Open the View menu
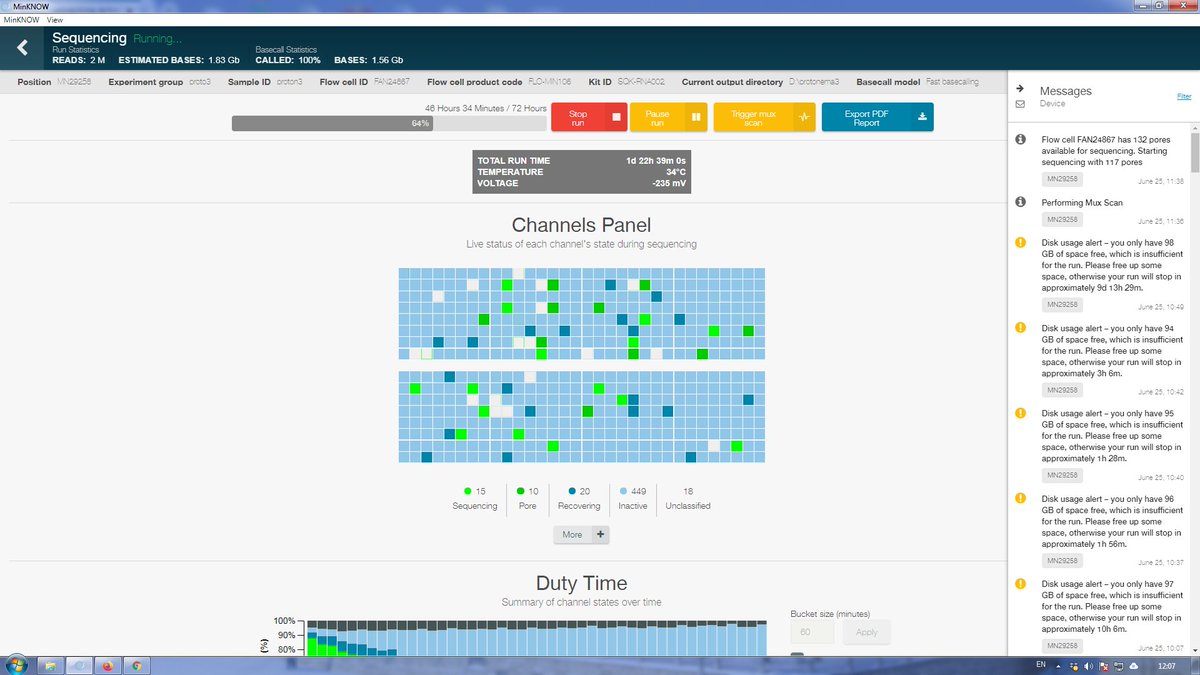This screenshot has height=675, width=1200. tap(55, 20)
